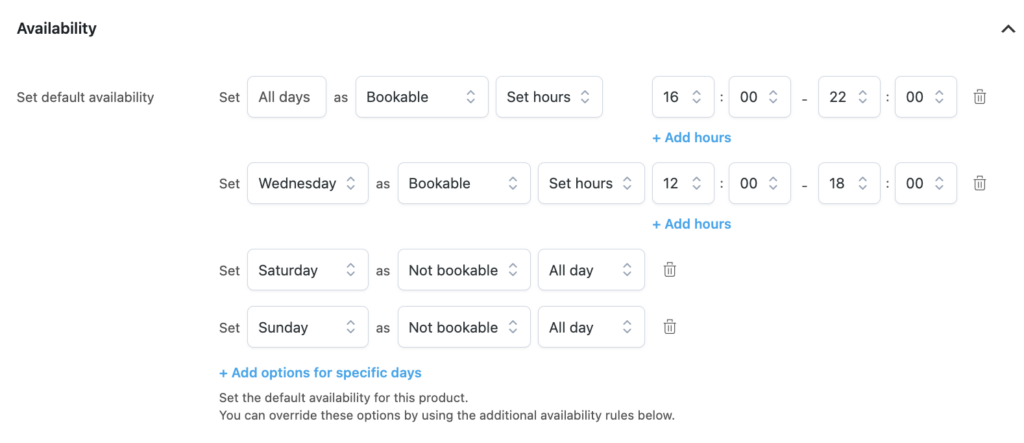Adjust Wednesday end hour 18 stepper
The image size is (1024, 443).
pyautogui.click(x=849, y=184)
